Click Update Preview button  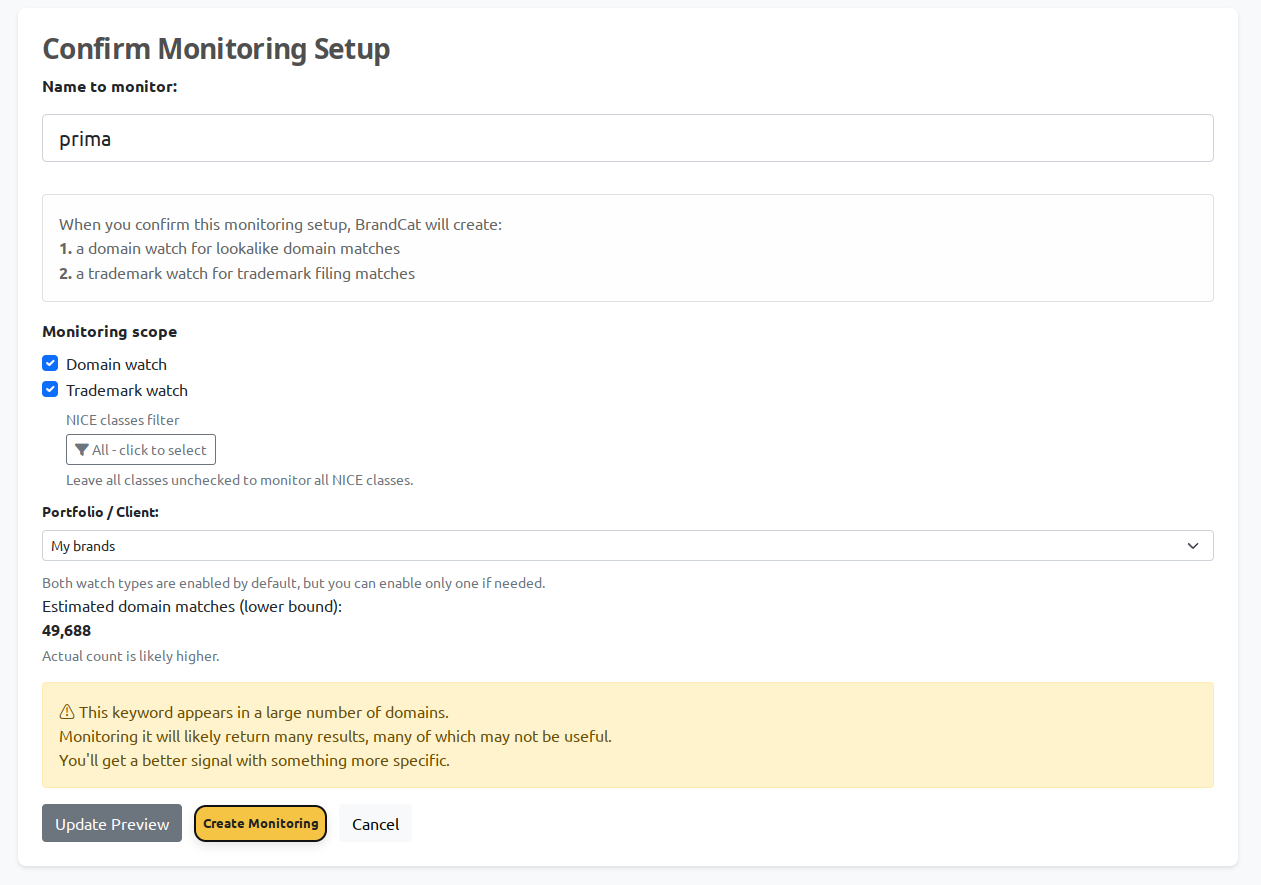112,823
